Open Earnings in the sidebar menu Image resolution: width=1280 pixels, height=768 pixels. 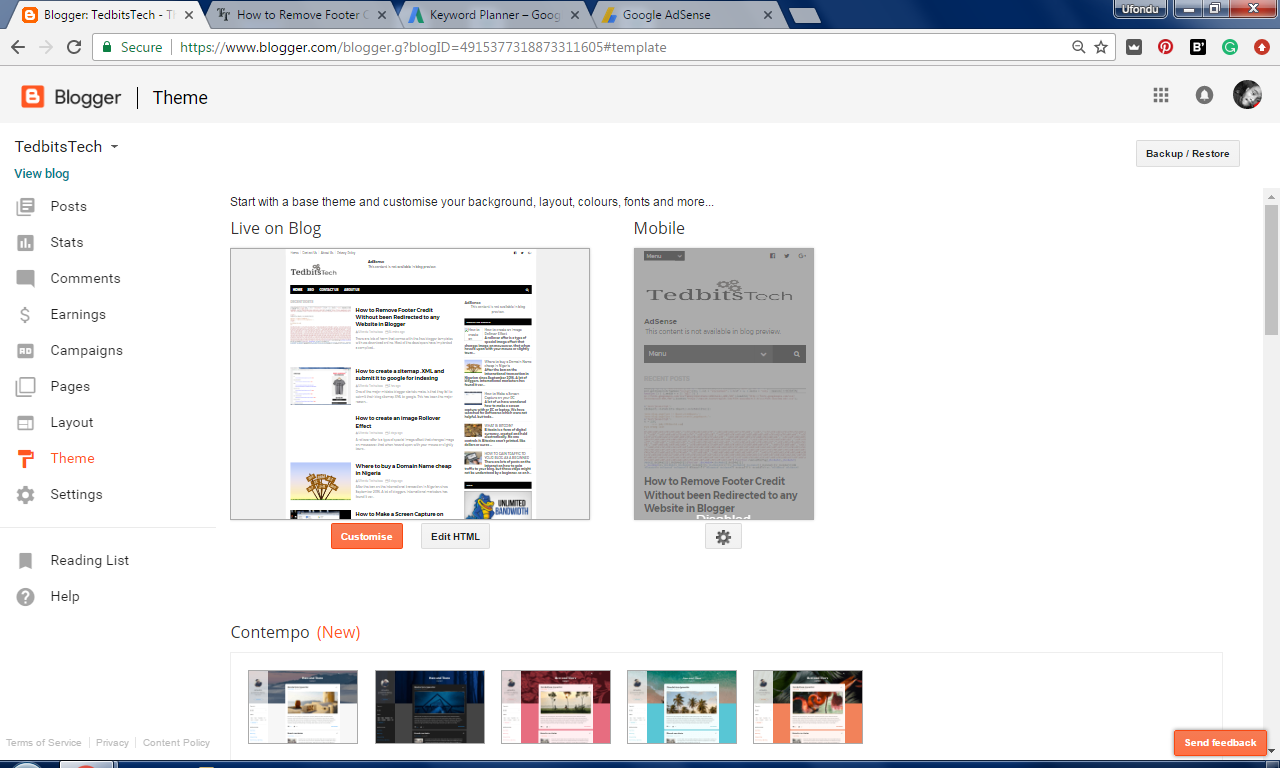click(78, 314)
